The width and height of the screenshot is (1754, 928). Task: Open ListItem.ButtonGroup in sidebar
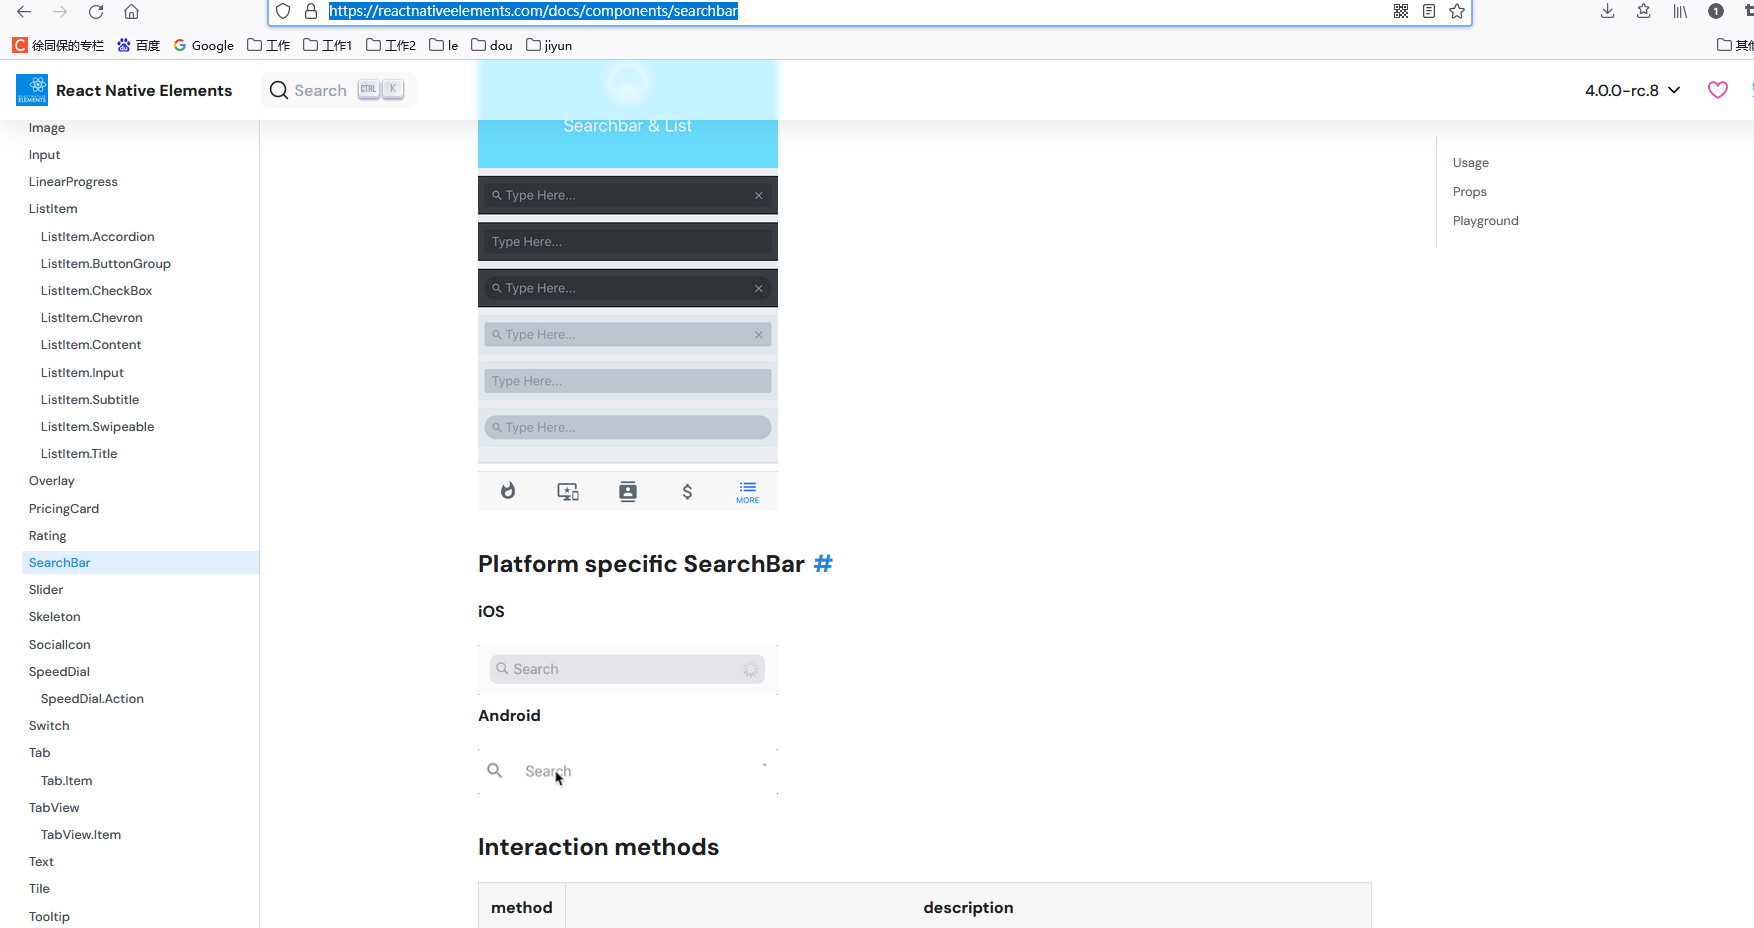[x=105, y=263]
